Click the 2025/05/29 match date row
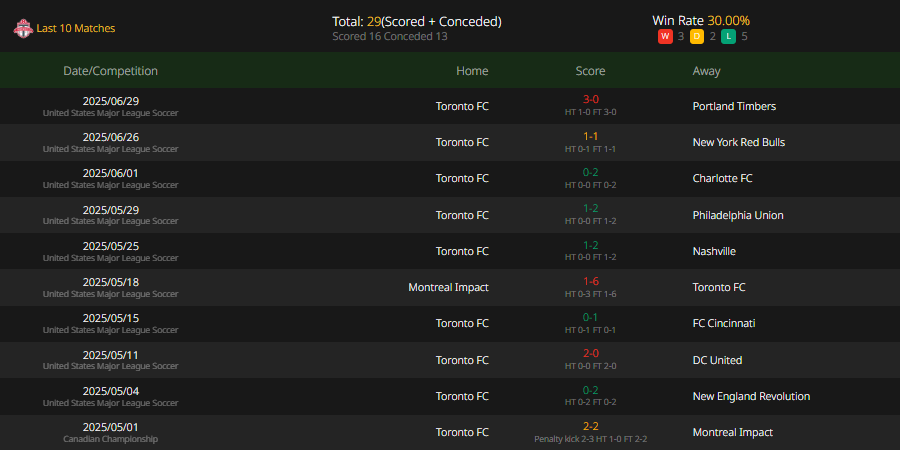Viewport: 900px width, 450px height. pyautogui.click(x=110, y=209)
